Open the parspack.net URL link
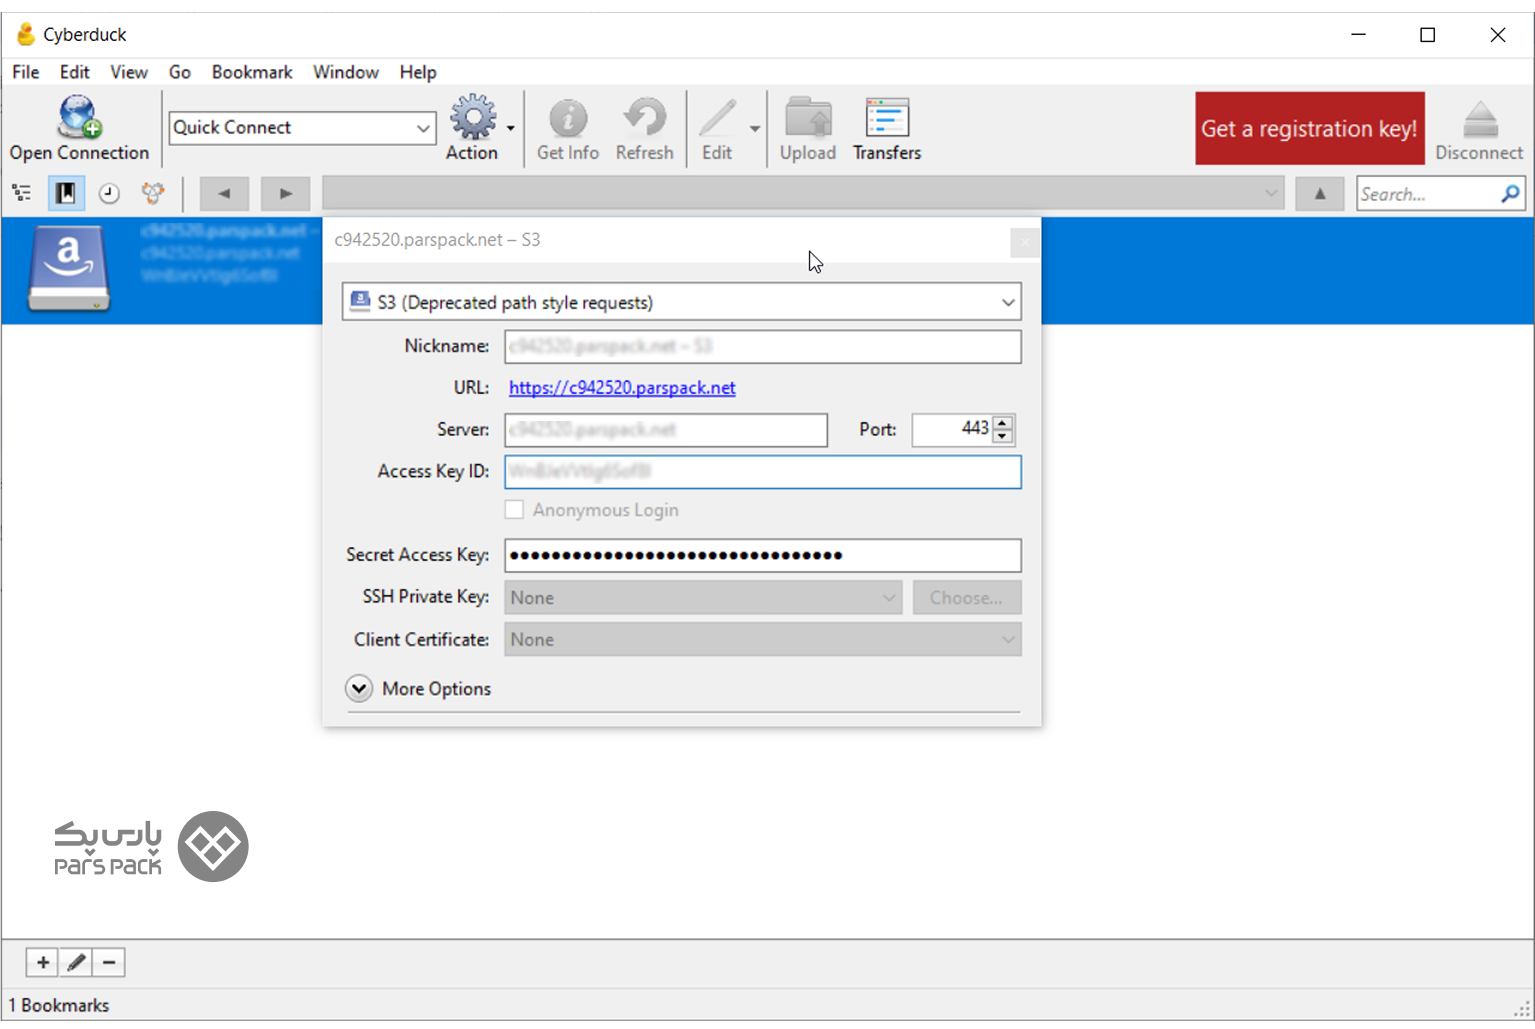Viewport: 1535px width, 1029px height. click(x=622, y=388)
